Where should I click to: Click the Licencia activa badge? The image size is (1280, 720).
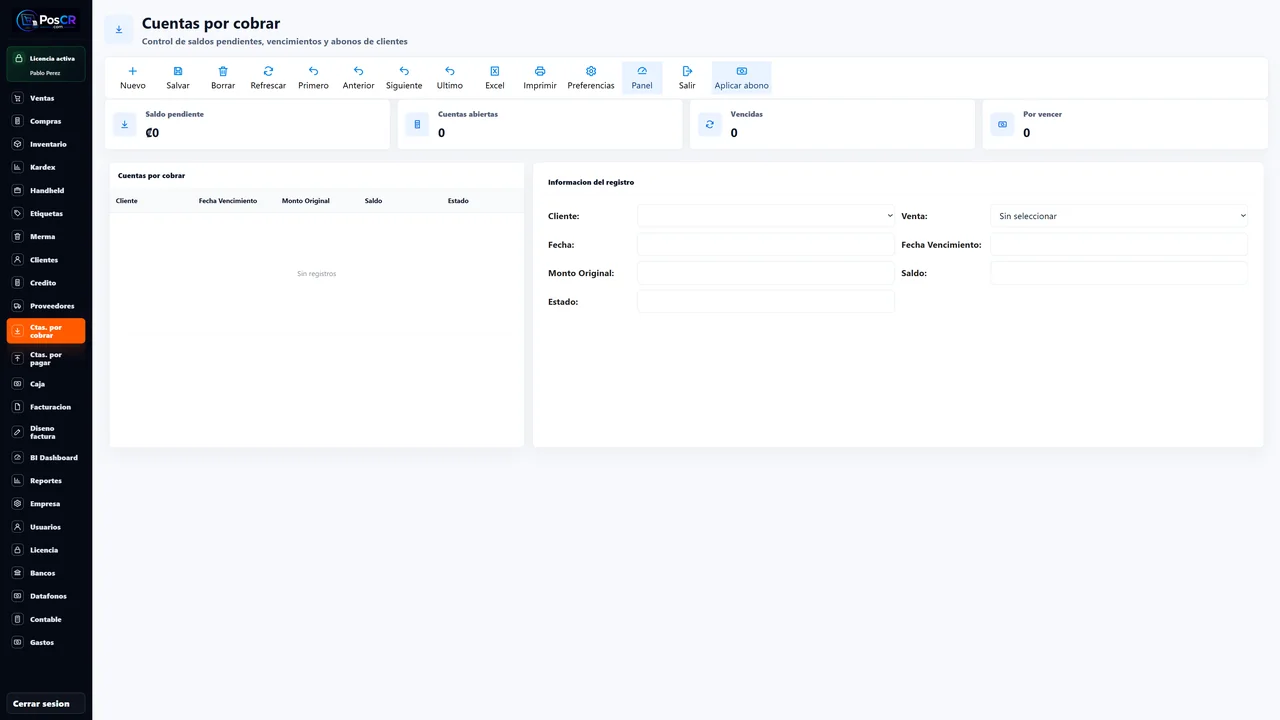pos(46,64)
